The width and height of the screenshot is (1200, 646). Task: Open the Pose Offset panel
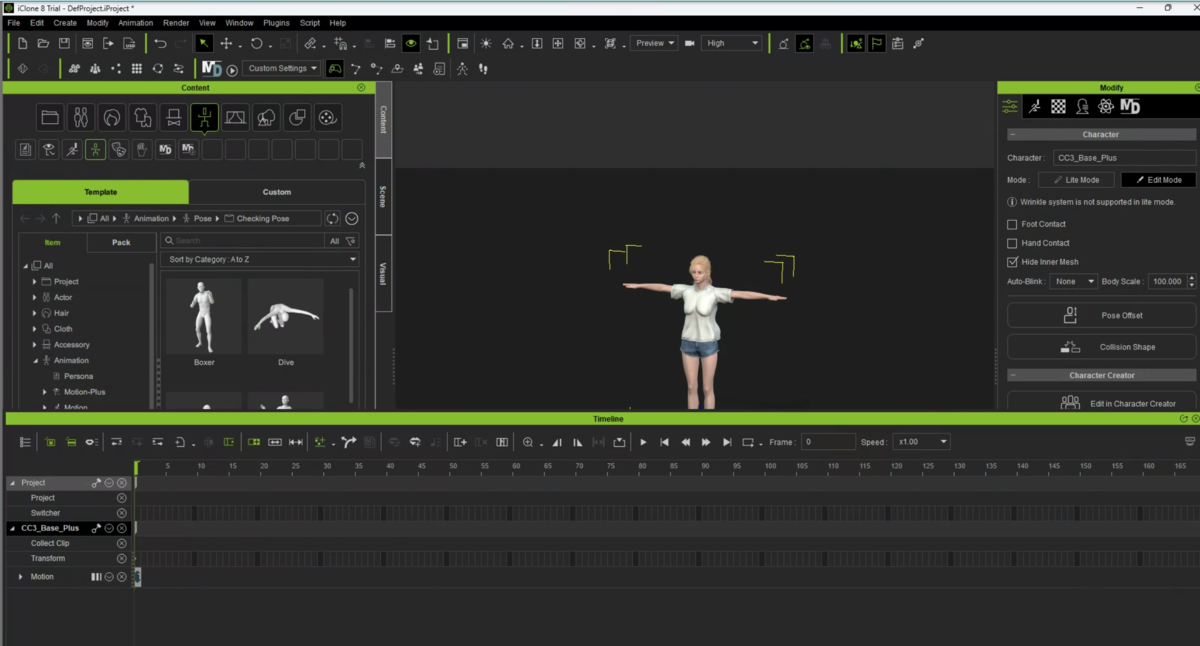click(x=1100, y=314)
